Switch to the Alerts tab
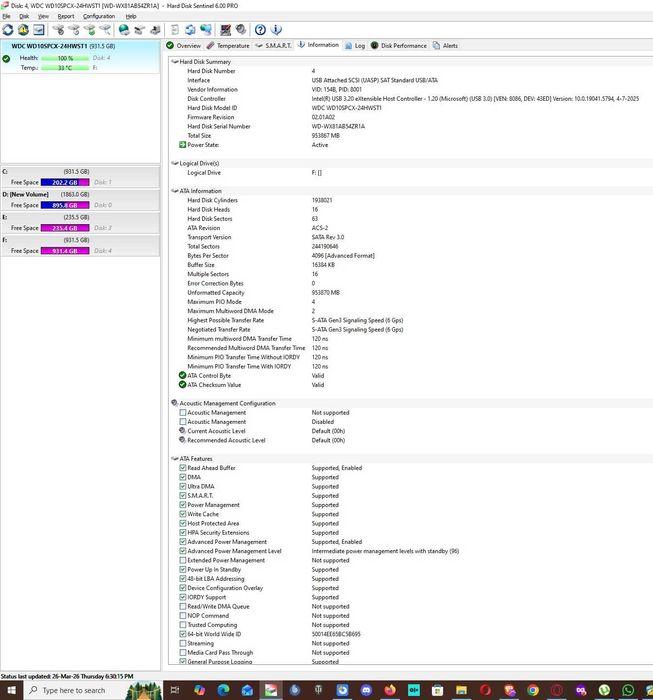The image size is (653, 700). [x=445, y=46]
